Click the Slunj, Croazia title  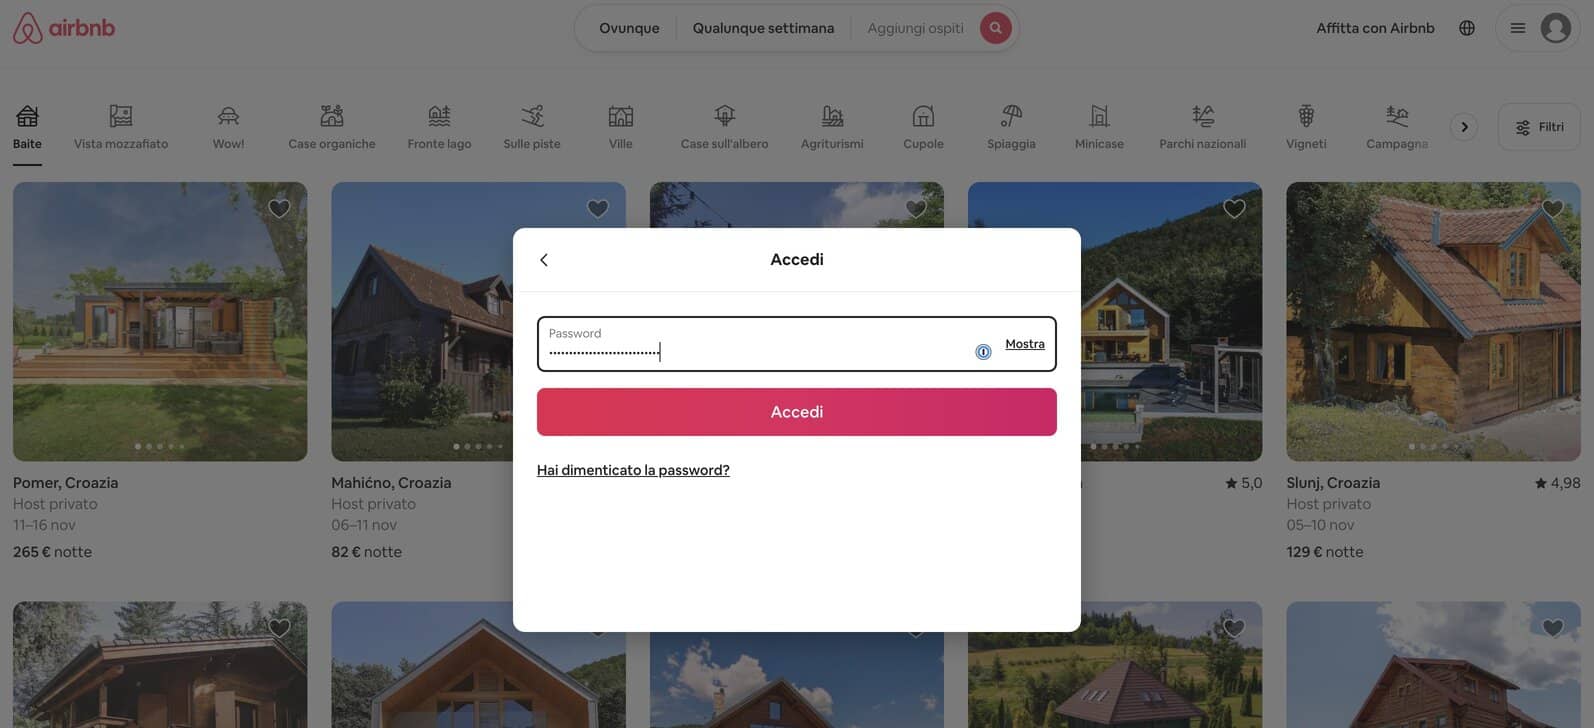tap(1333, 483)
